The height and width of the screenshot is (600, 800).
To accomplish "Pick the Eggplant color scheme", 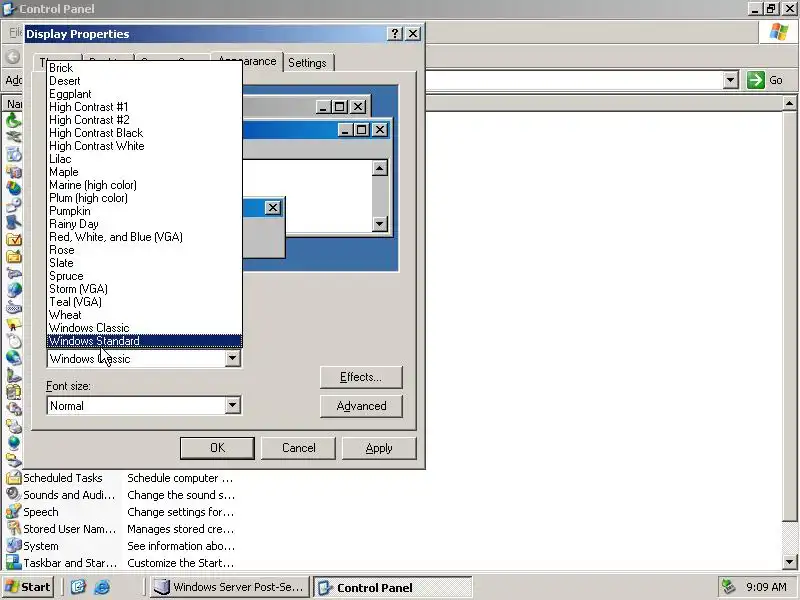I will tap(144, 94).
